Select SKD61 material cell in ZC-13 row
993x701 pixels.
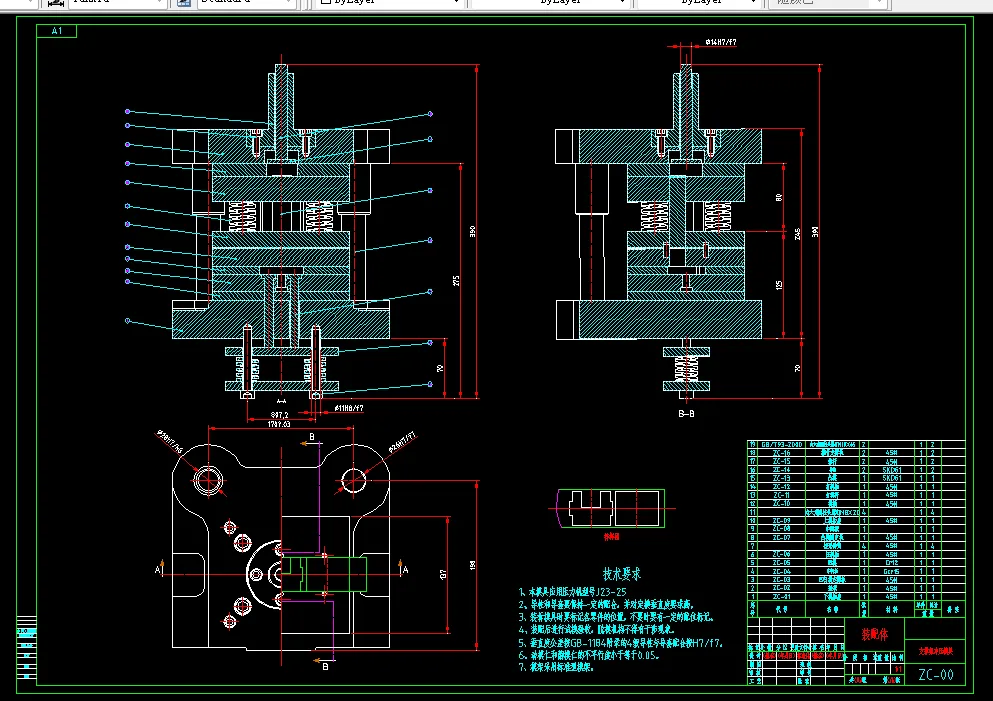point(892,478)
